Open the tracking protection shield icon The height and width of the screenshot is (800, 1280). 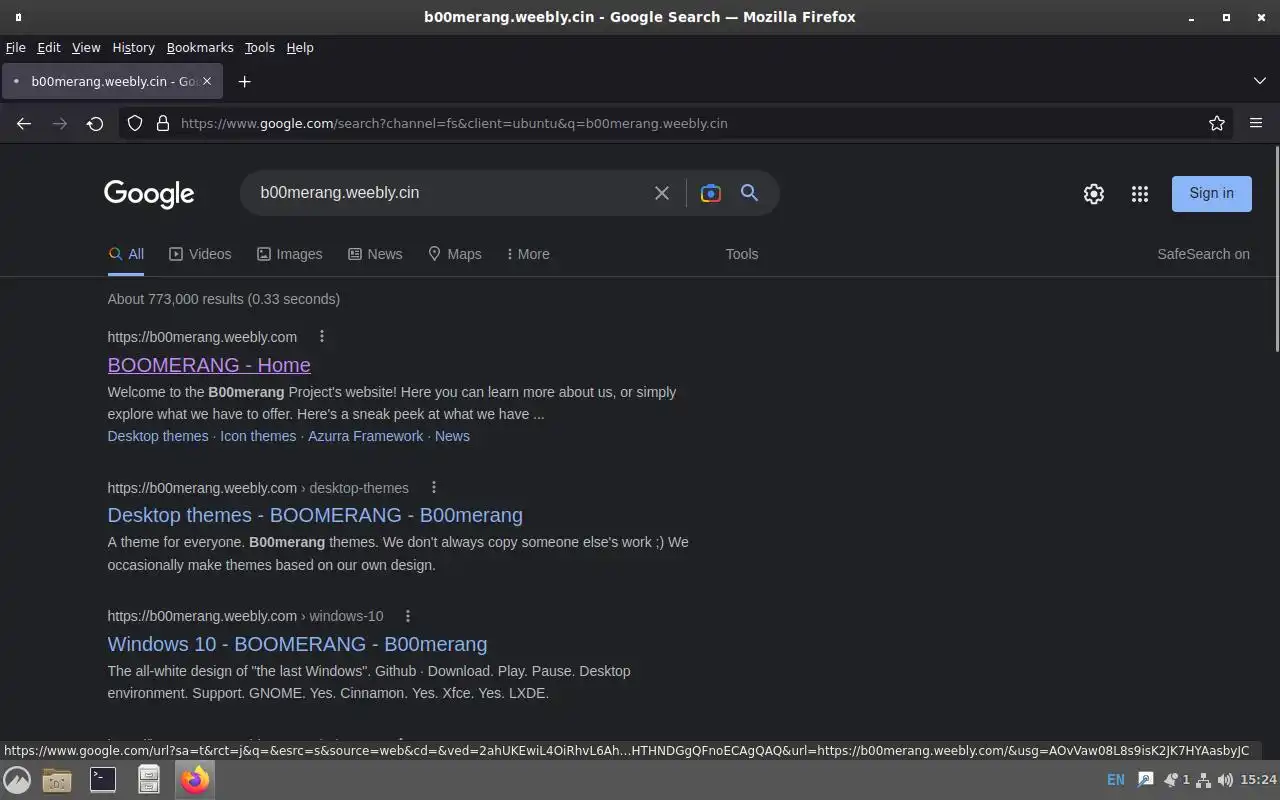click(135, 123)
